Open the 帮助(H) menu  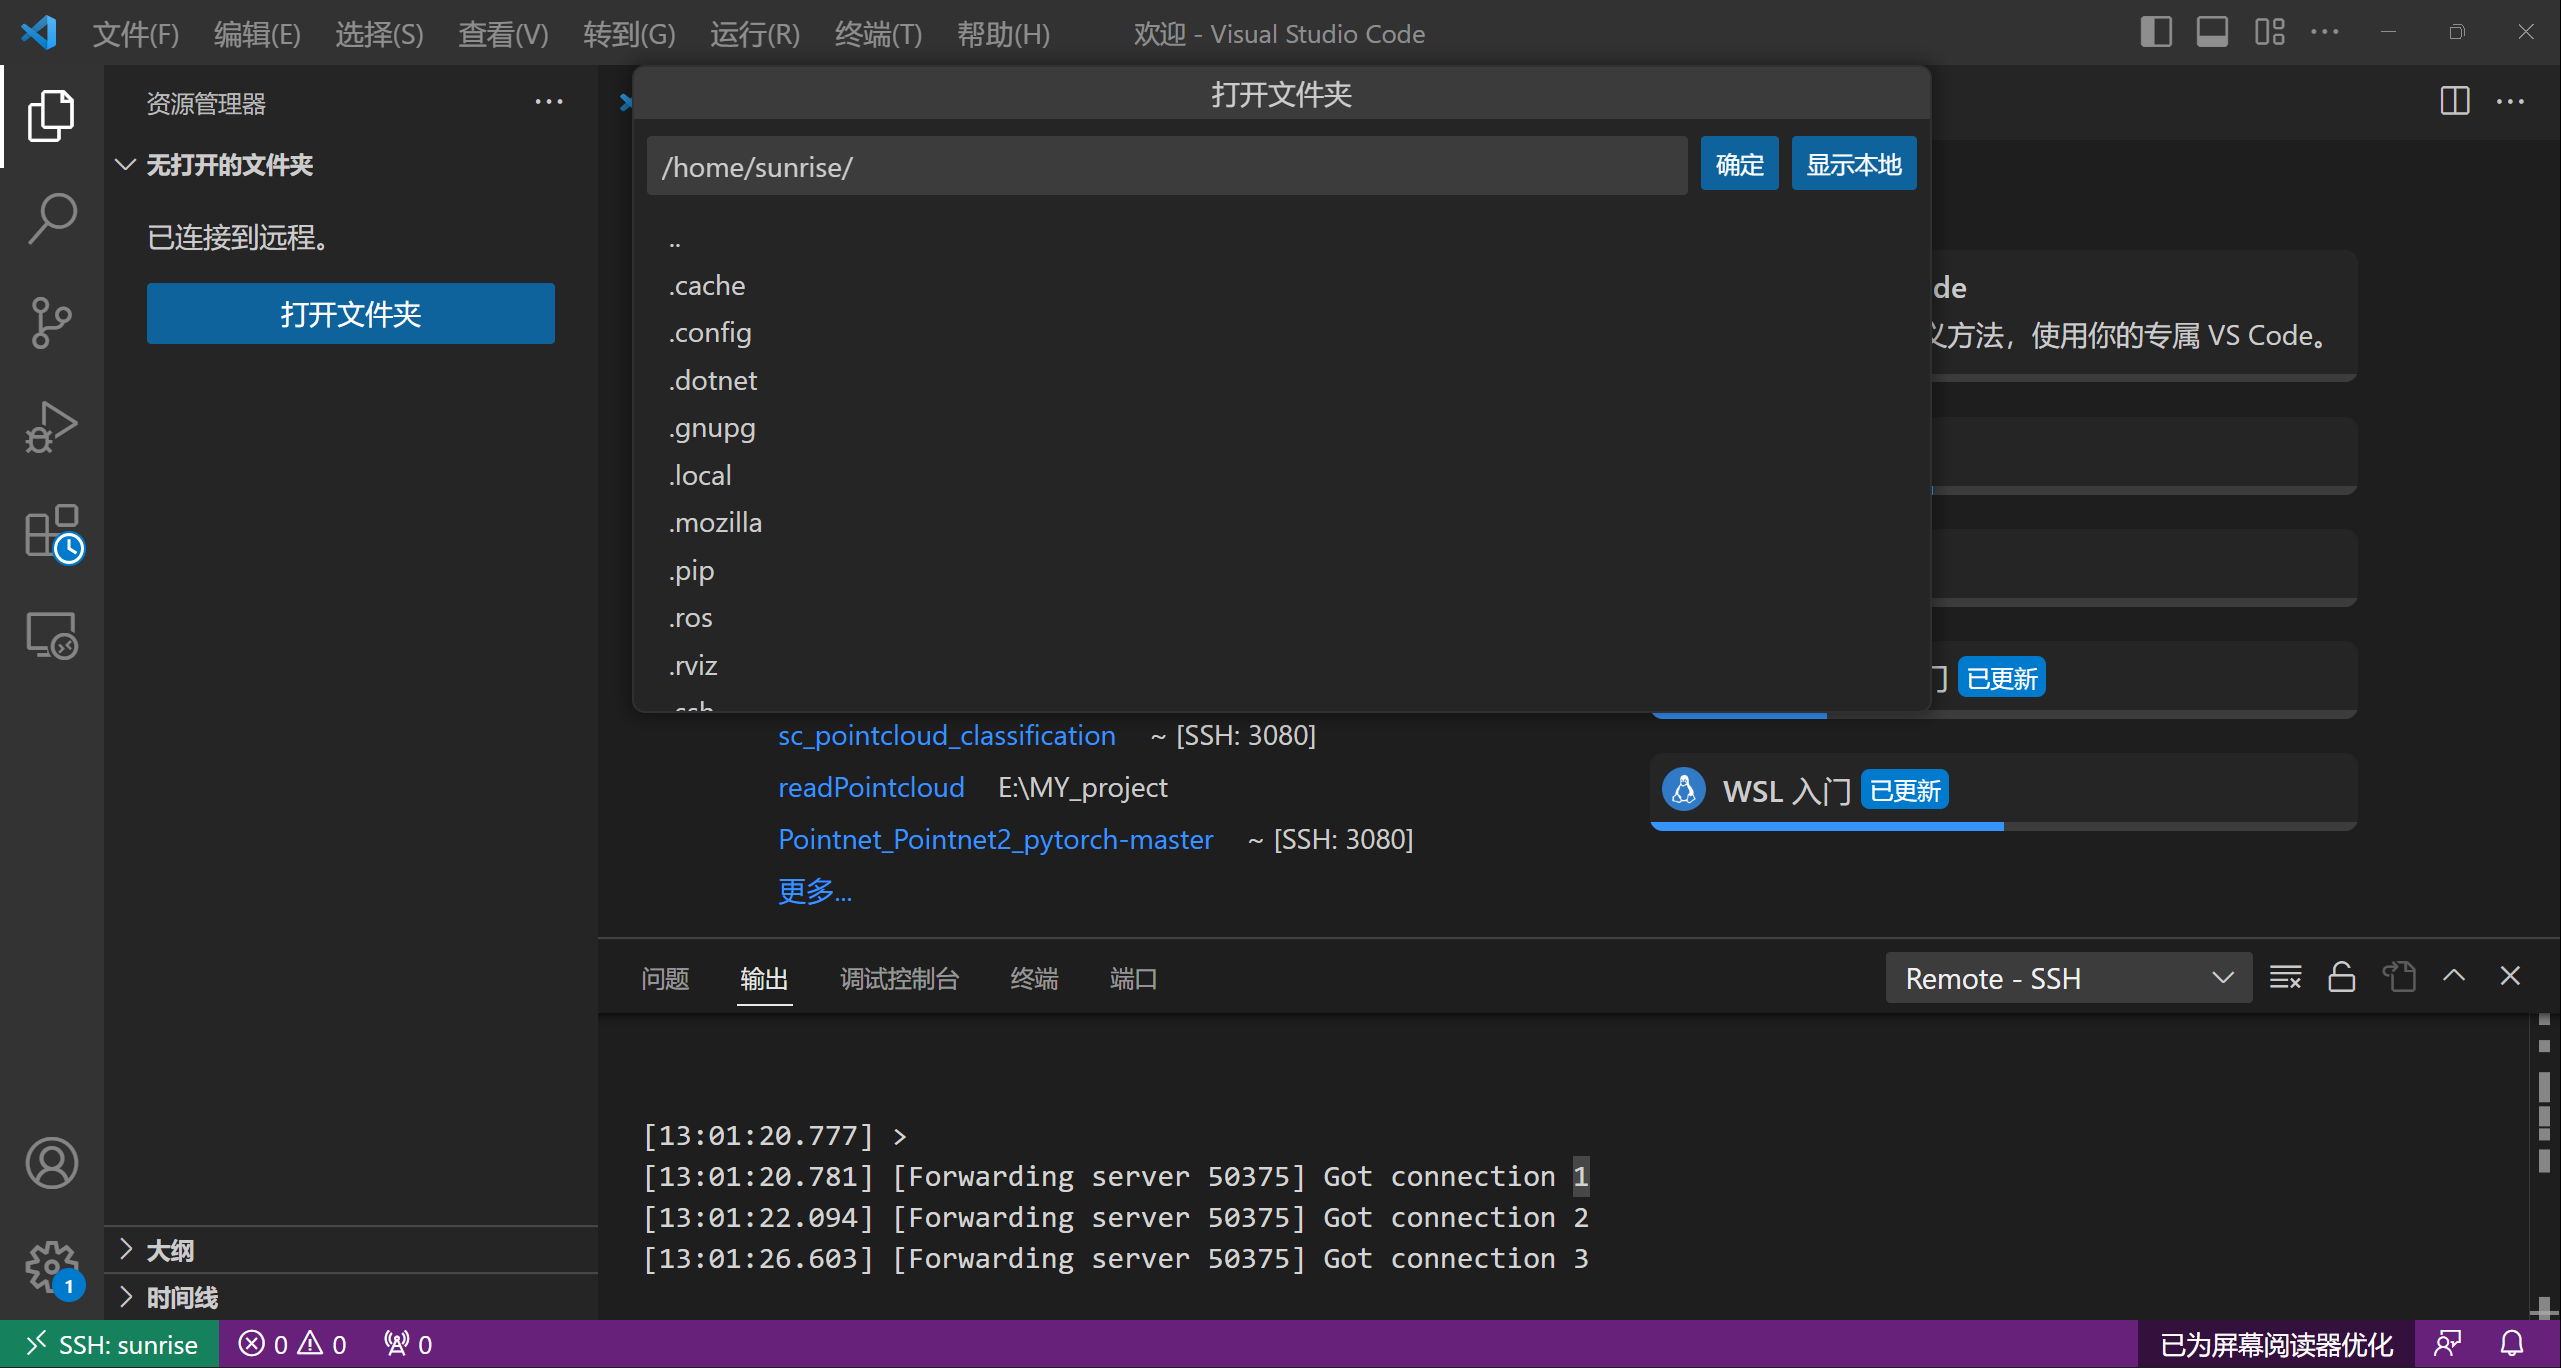coord(1003,34)
